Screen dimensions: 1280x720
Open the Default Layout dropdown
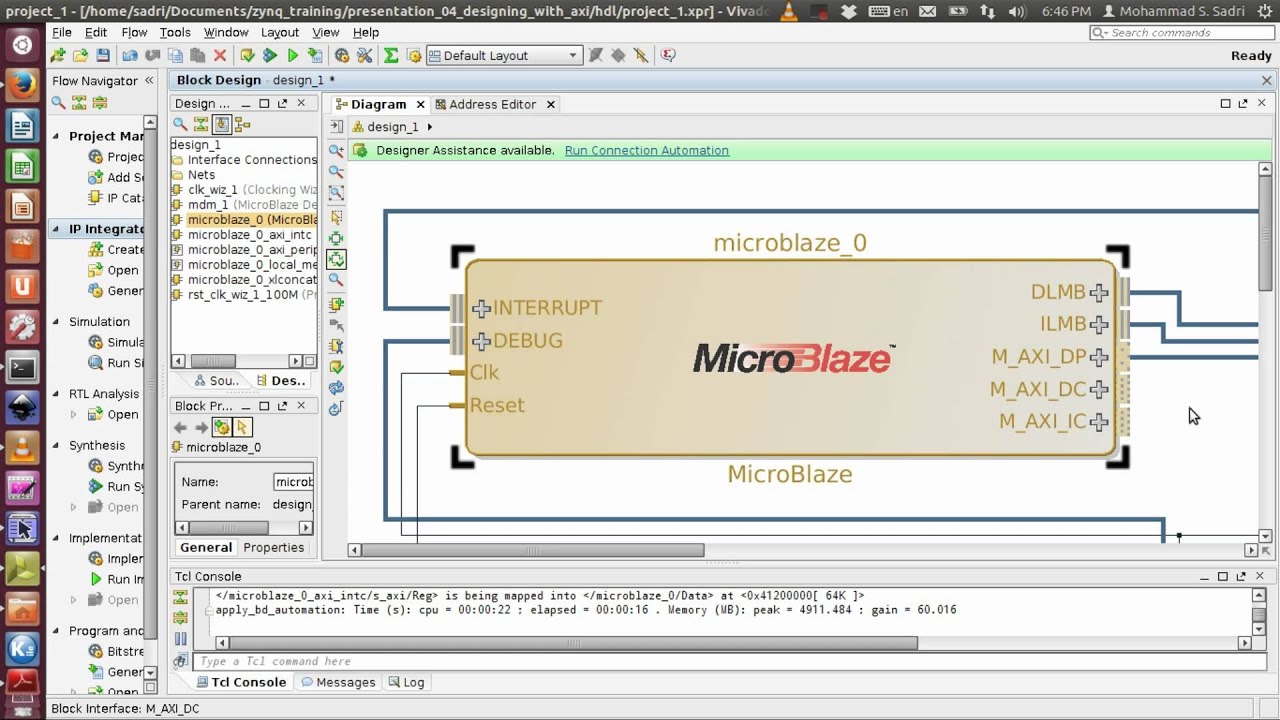[504, 56]
